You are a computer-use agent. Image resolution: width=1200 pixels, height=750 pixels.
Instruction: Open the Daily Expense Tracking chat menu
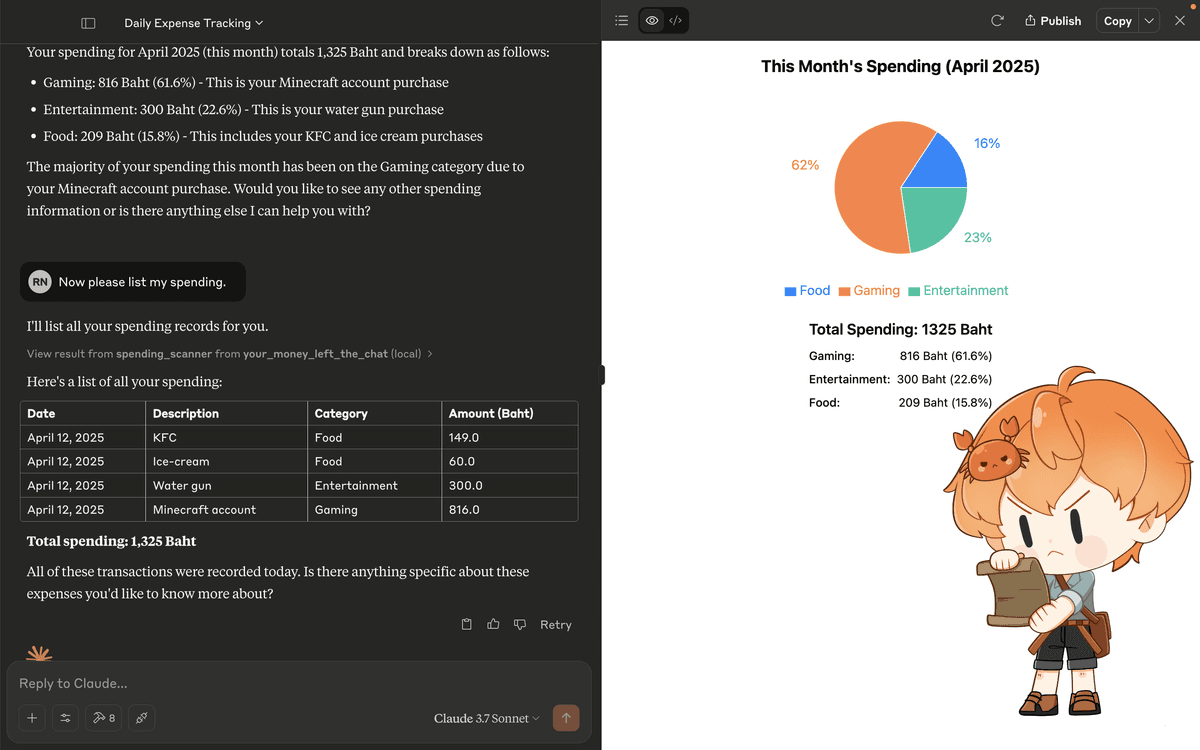click(x=194, y=22)
